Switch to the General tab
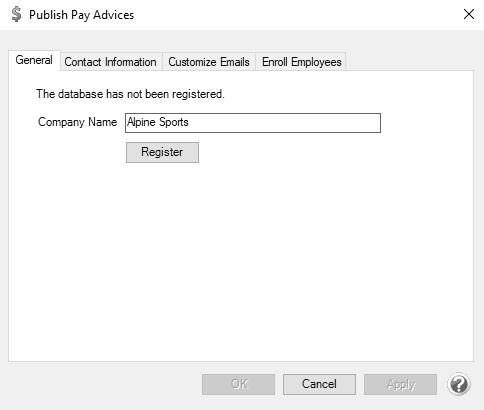This screenshot has height=410, width=484. pos(34,60)
